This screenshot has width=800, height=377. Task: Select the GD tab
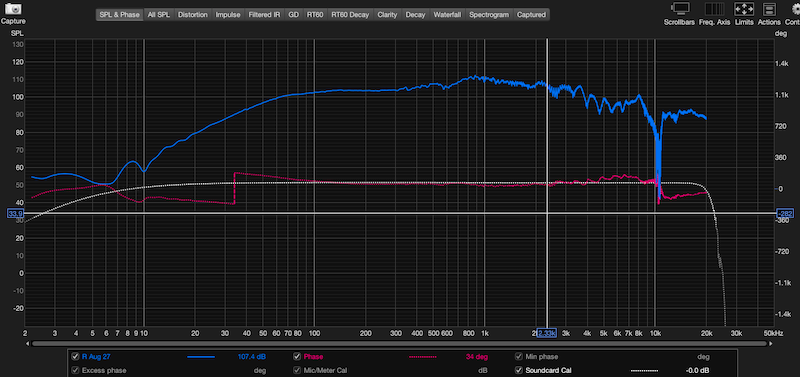click(293, 15)
